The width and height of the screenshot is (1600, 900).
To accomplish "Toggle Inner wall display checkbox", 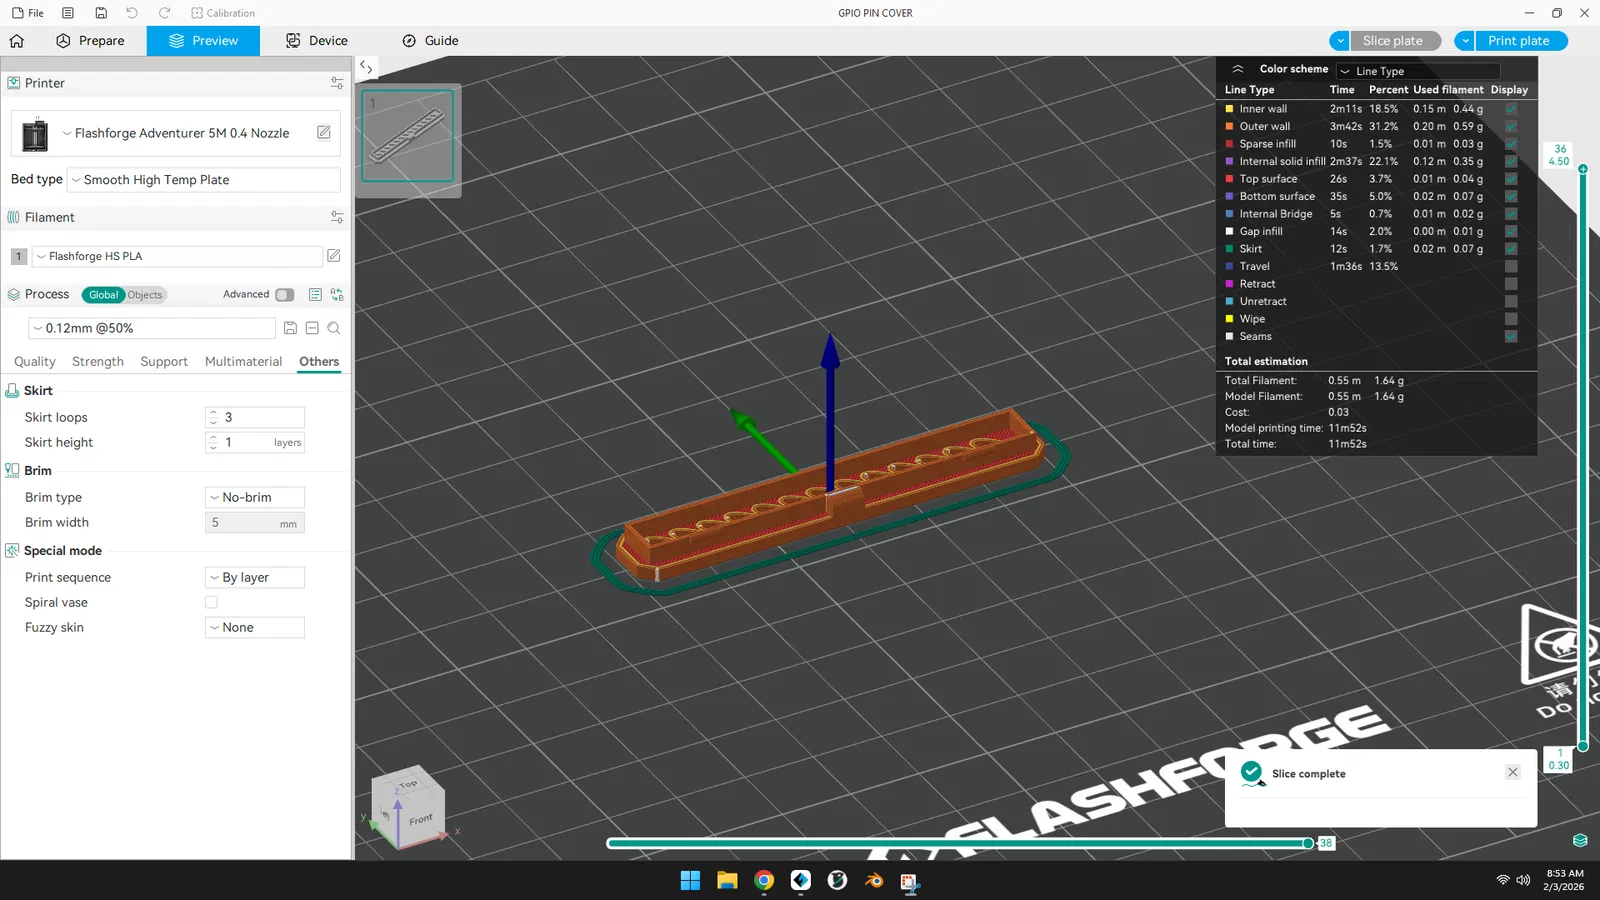I will (x=1511, y=109).
